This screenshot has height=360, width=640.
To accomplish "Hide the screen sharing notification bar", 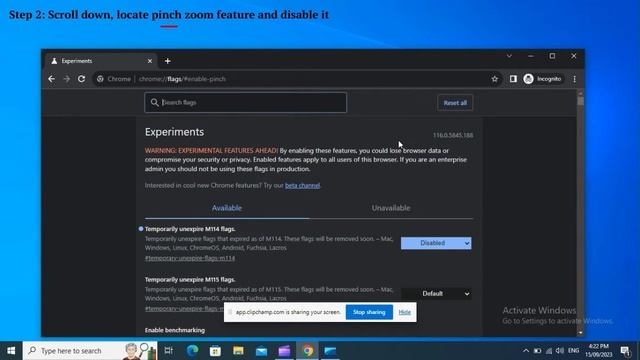I will [x=404, y=312].
